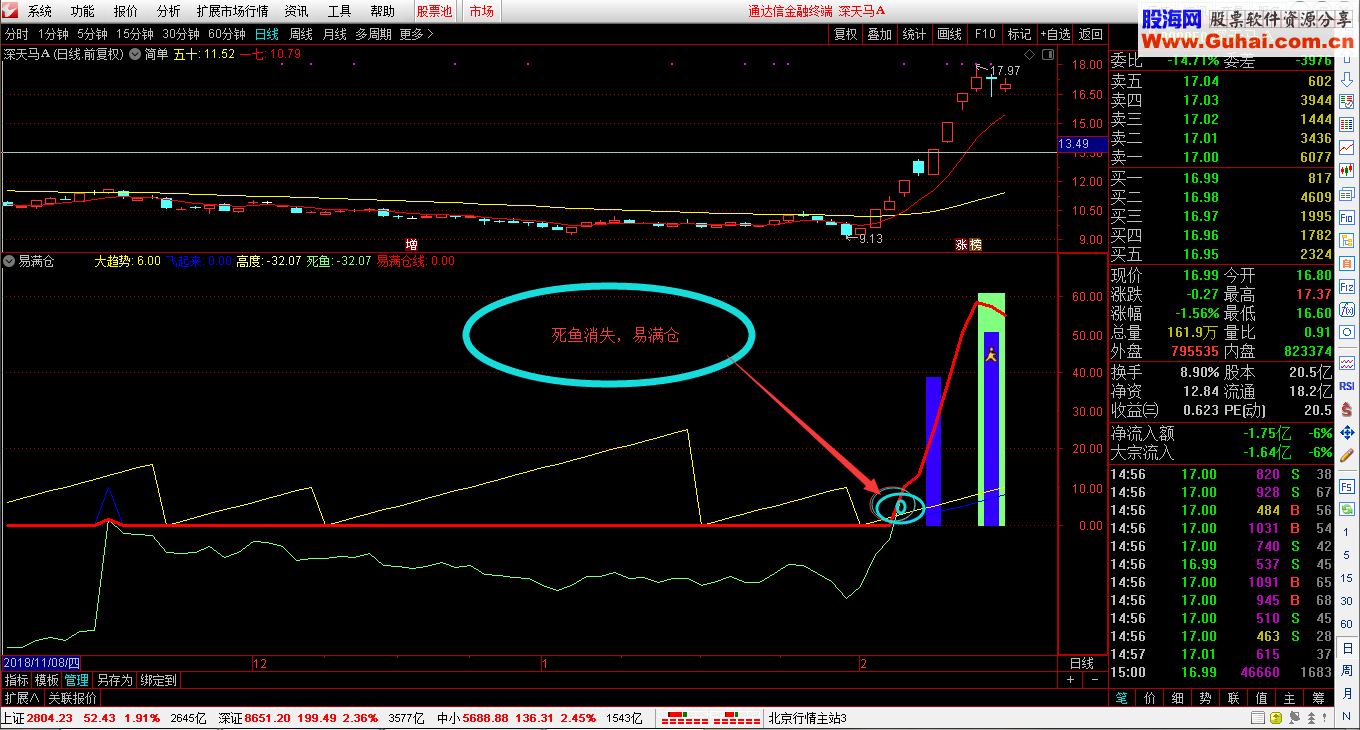
Task: Click the 北京行情主站3 server status
Action: [807, 718]
